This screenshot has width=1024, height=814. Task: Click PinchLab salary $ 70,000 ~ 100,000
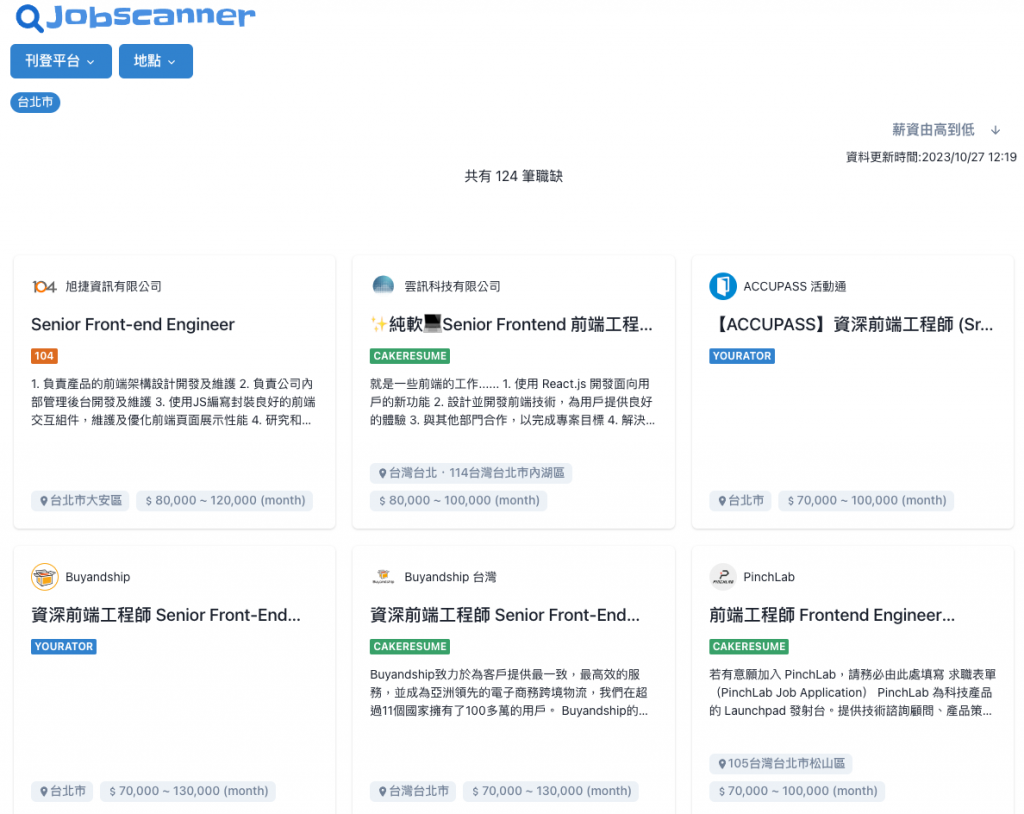pyautogui.click(x=797, y=791)
